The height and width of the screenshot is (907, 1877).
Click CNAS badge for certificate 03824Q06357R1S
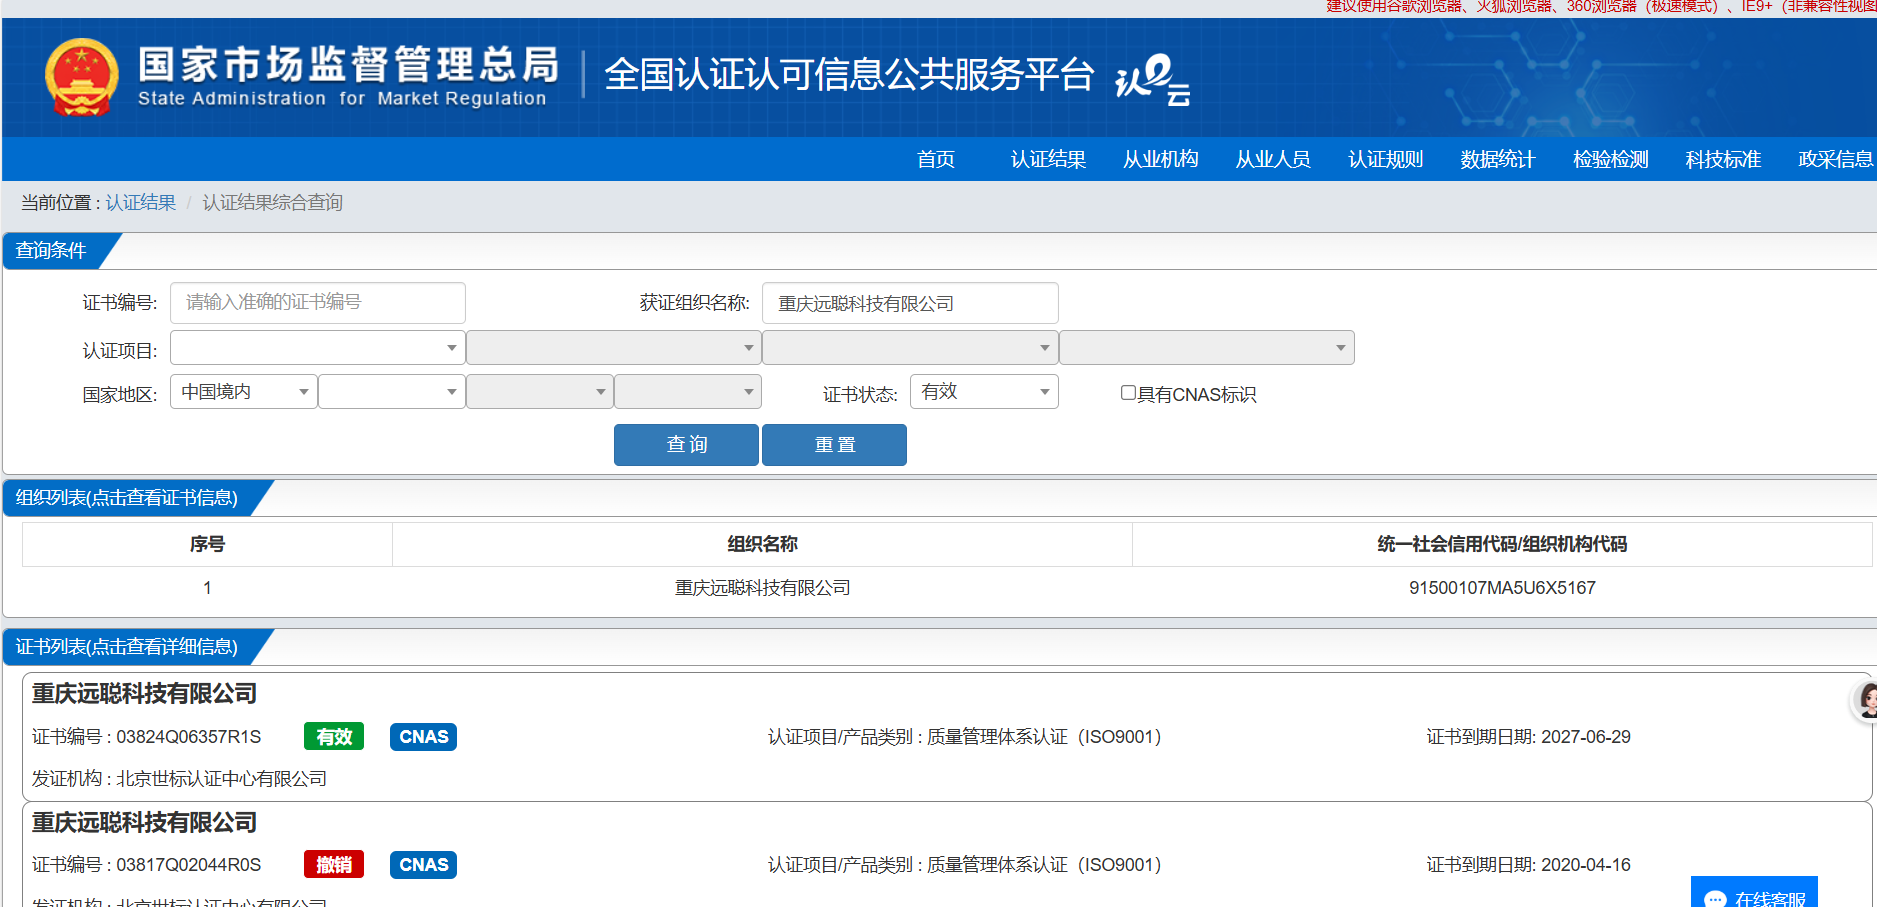click(x=424, y=737)
